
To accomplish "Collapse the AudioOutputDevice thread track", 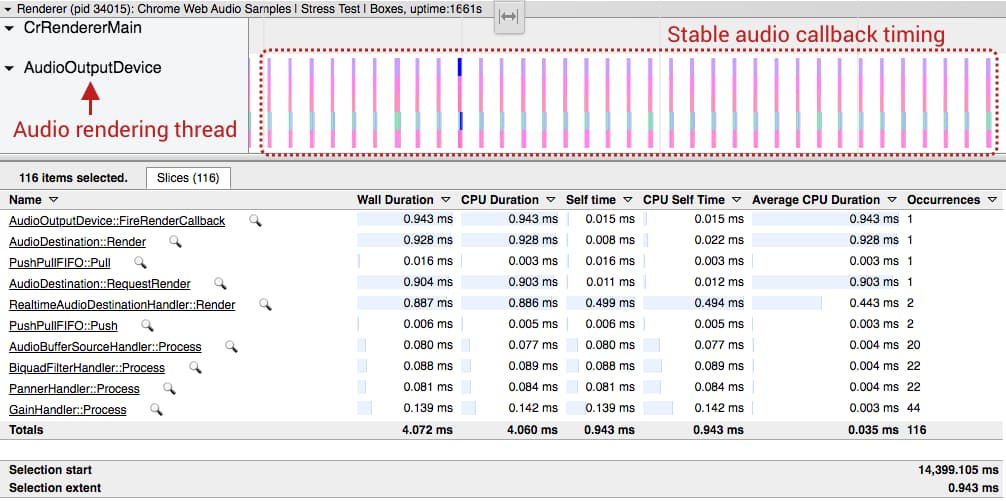I will (9, 68).
